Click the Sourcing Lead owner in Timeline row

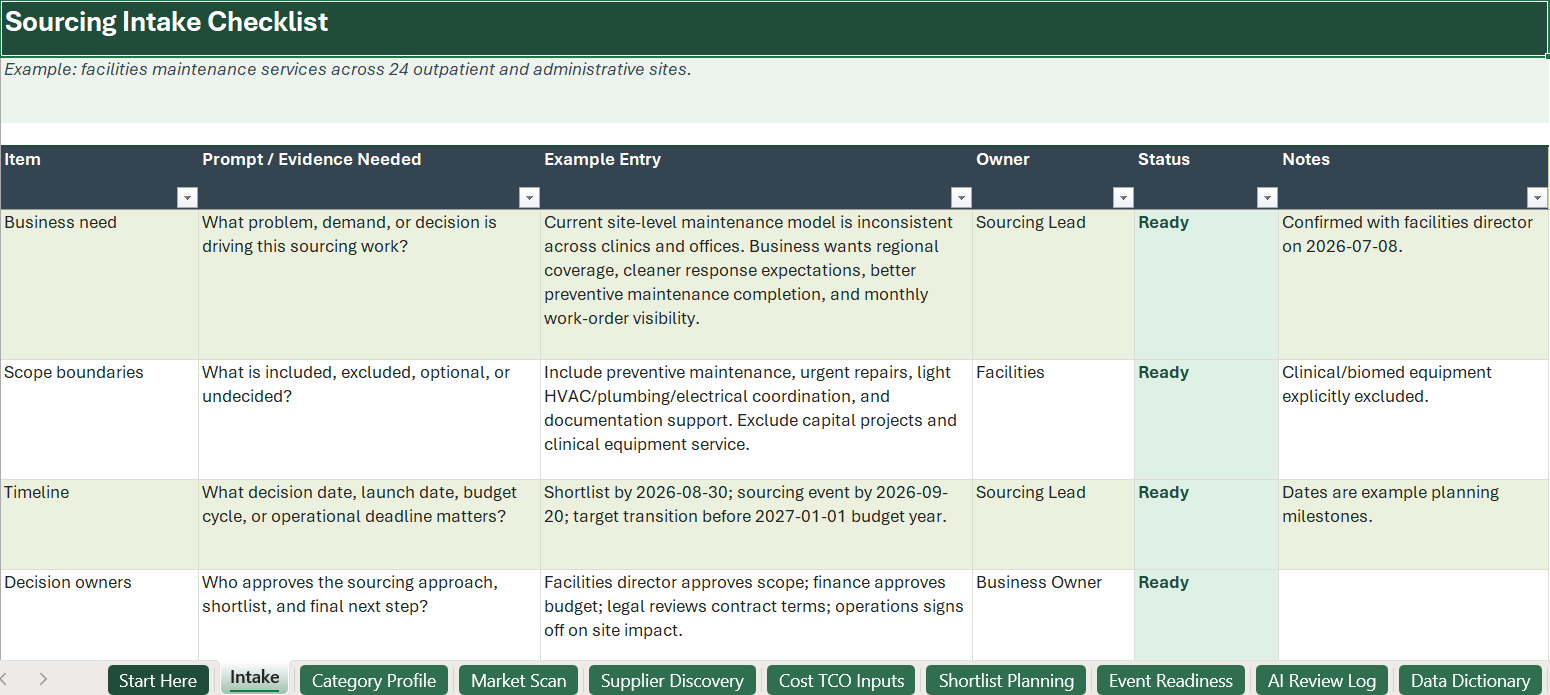click(x=1053, y=524)
